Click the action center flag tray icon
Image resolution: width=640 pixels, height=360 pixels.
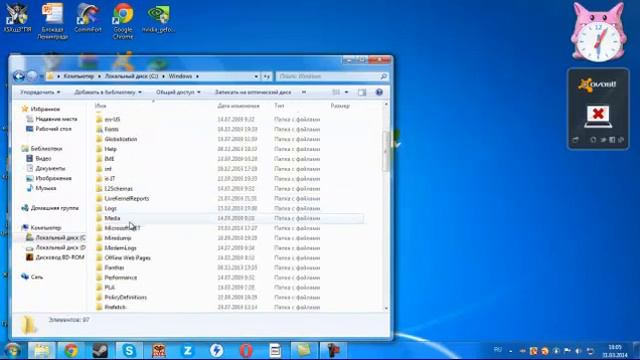567,351
